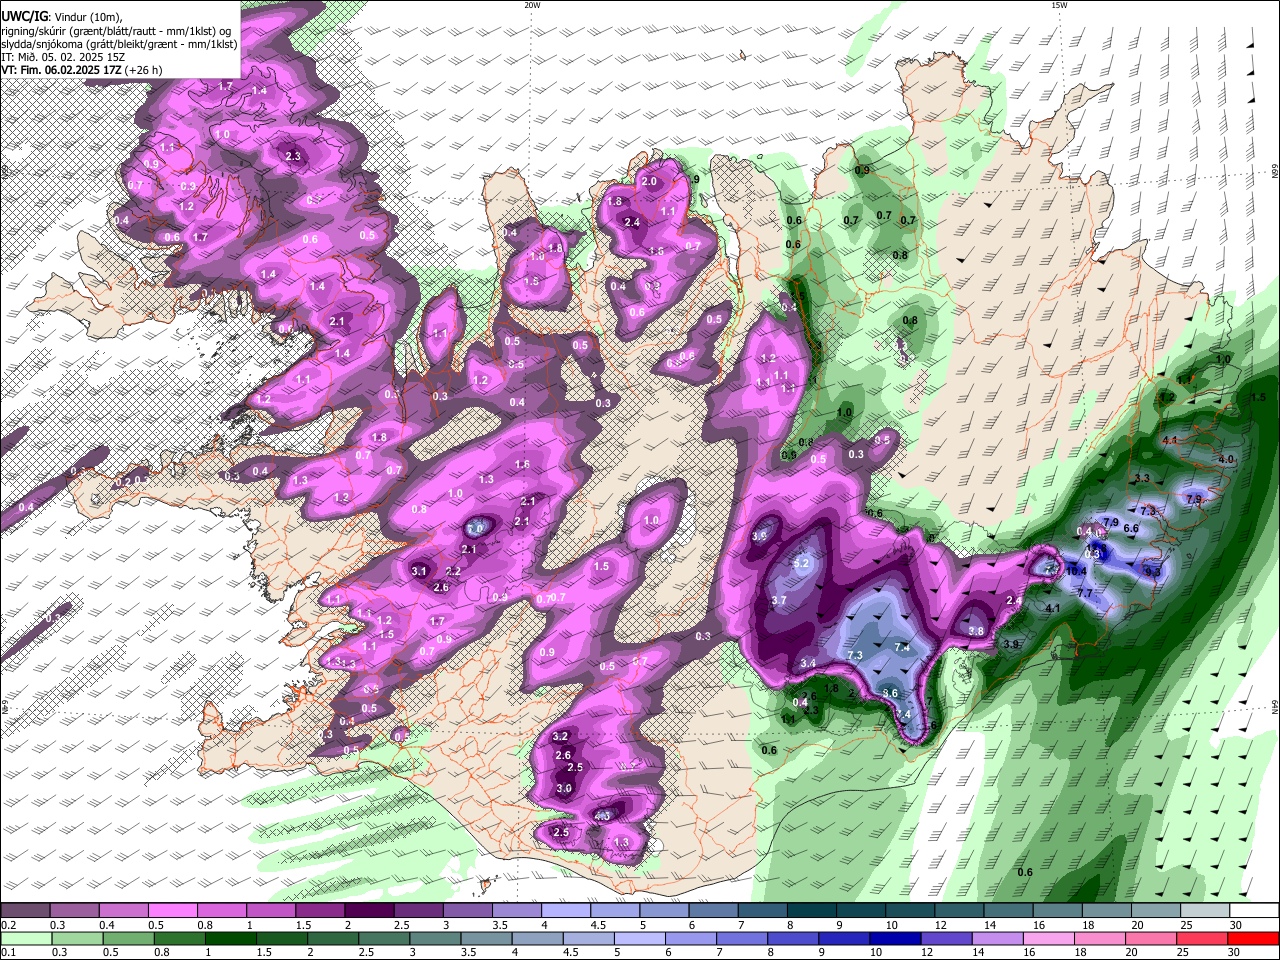Click the '8.6' snowfall value on the map
1280x960 pixels.
(890, 693)
